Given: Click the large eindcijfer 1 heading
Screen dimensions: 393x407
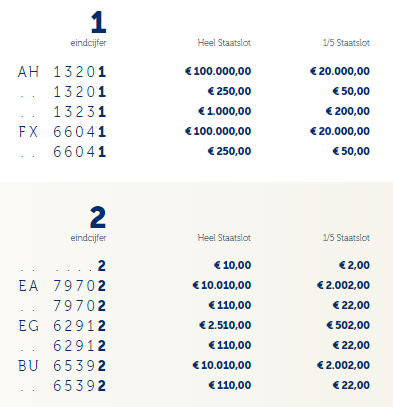Looking at the screenshot, I should [x=99, y=22].
